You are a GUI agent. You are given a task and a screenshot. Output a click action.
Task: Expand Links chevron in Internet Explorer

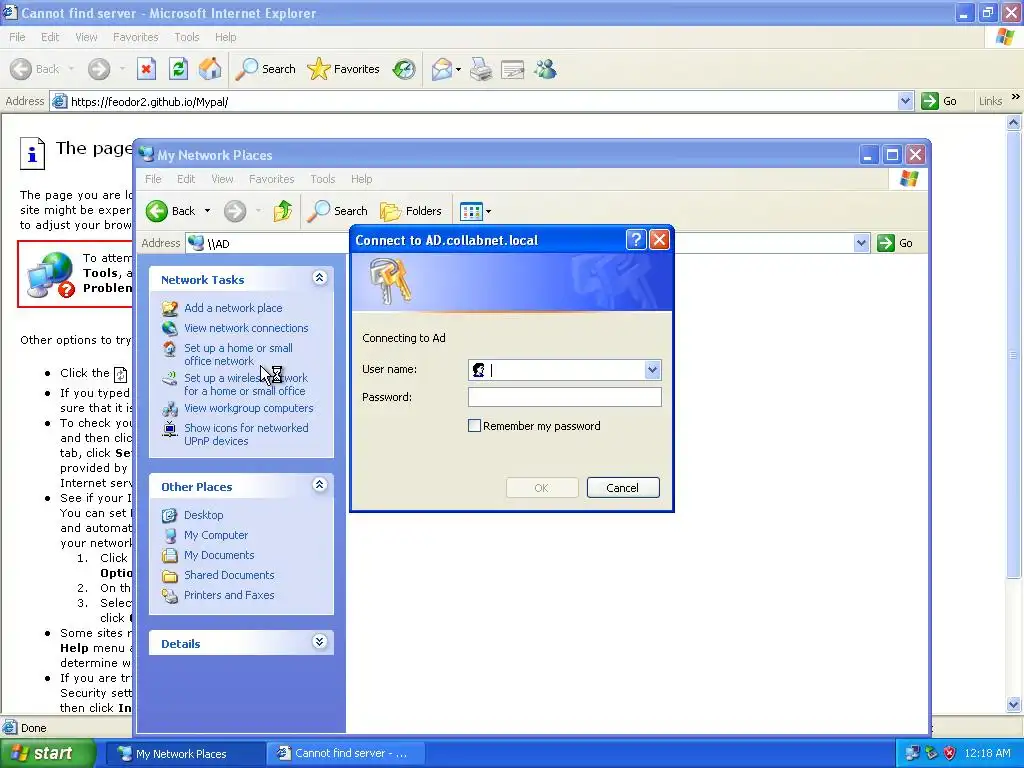(x=1016, y=97)
